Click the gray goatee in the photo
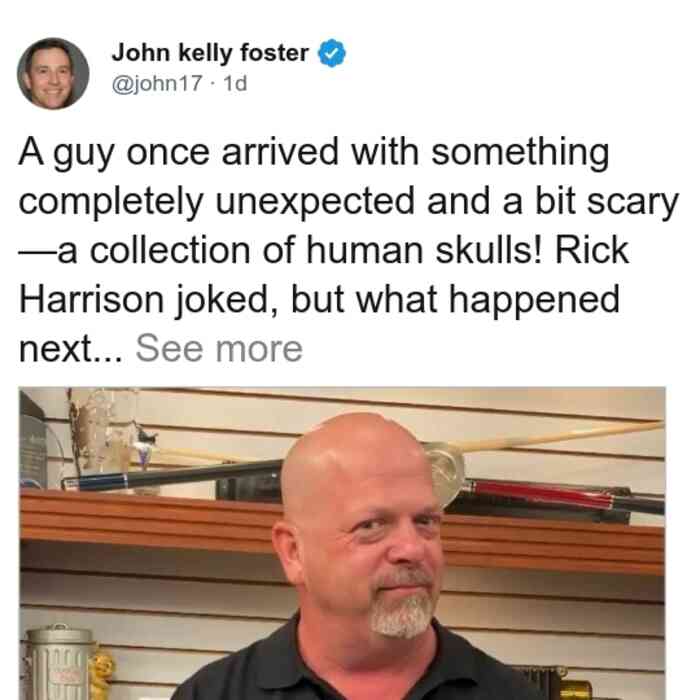The height and width of the screenshot is (700, 700). [x=400, y=614]
